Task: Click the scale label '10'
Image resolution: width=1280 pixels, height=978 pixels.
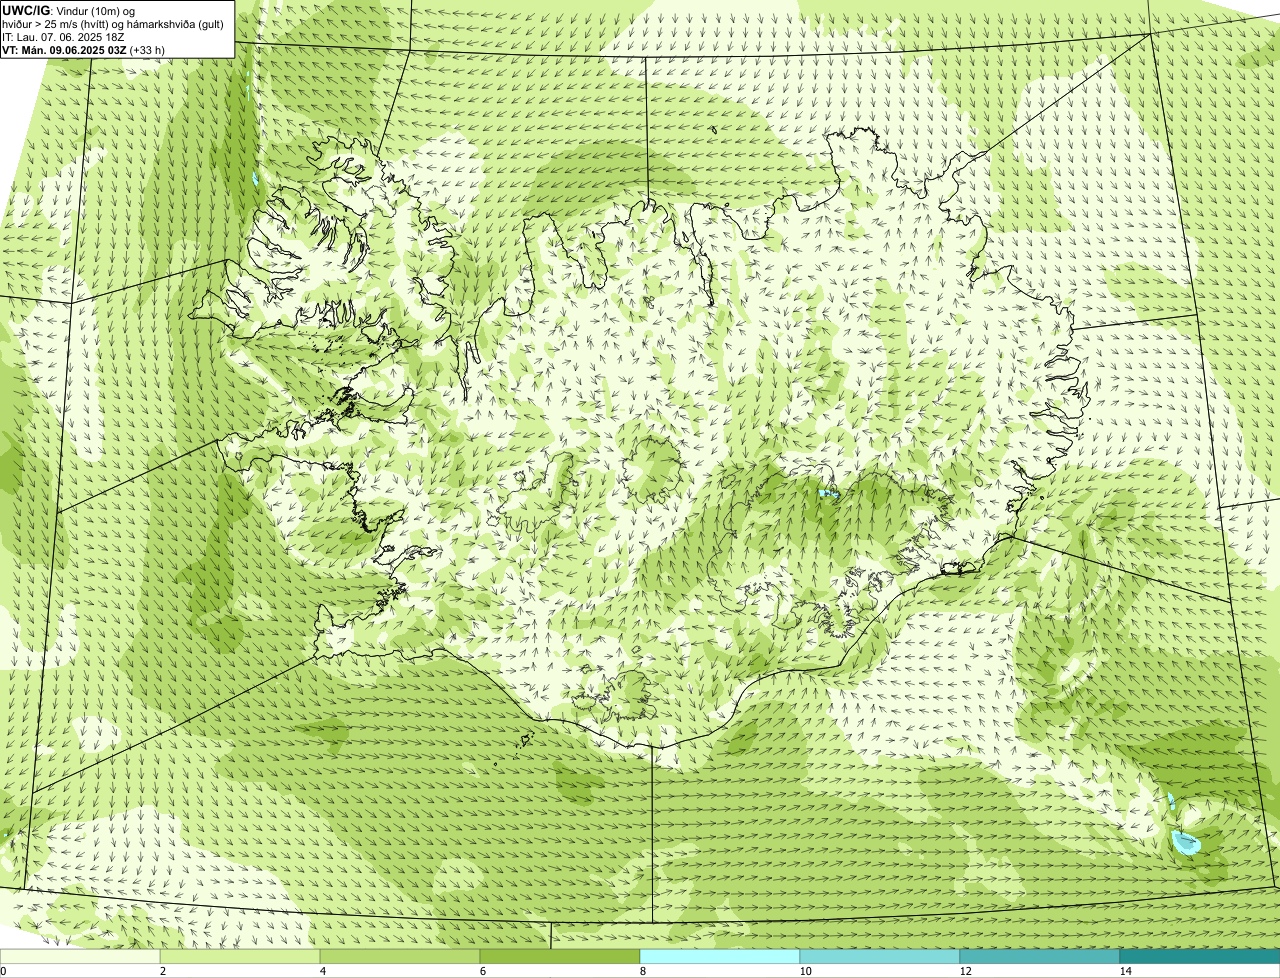Action: click(x=805, y=971)
